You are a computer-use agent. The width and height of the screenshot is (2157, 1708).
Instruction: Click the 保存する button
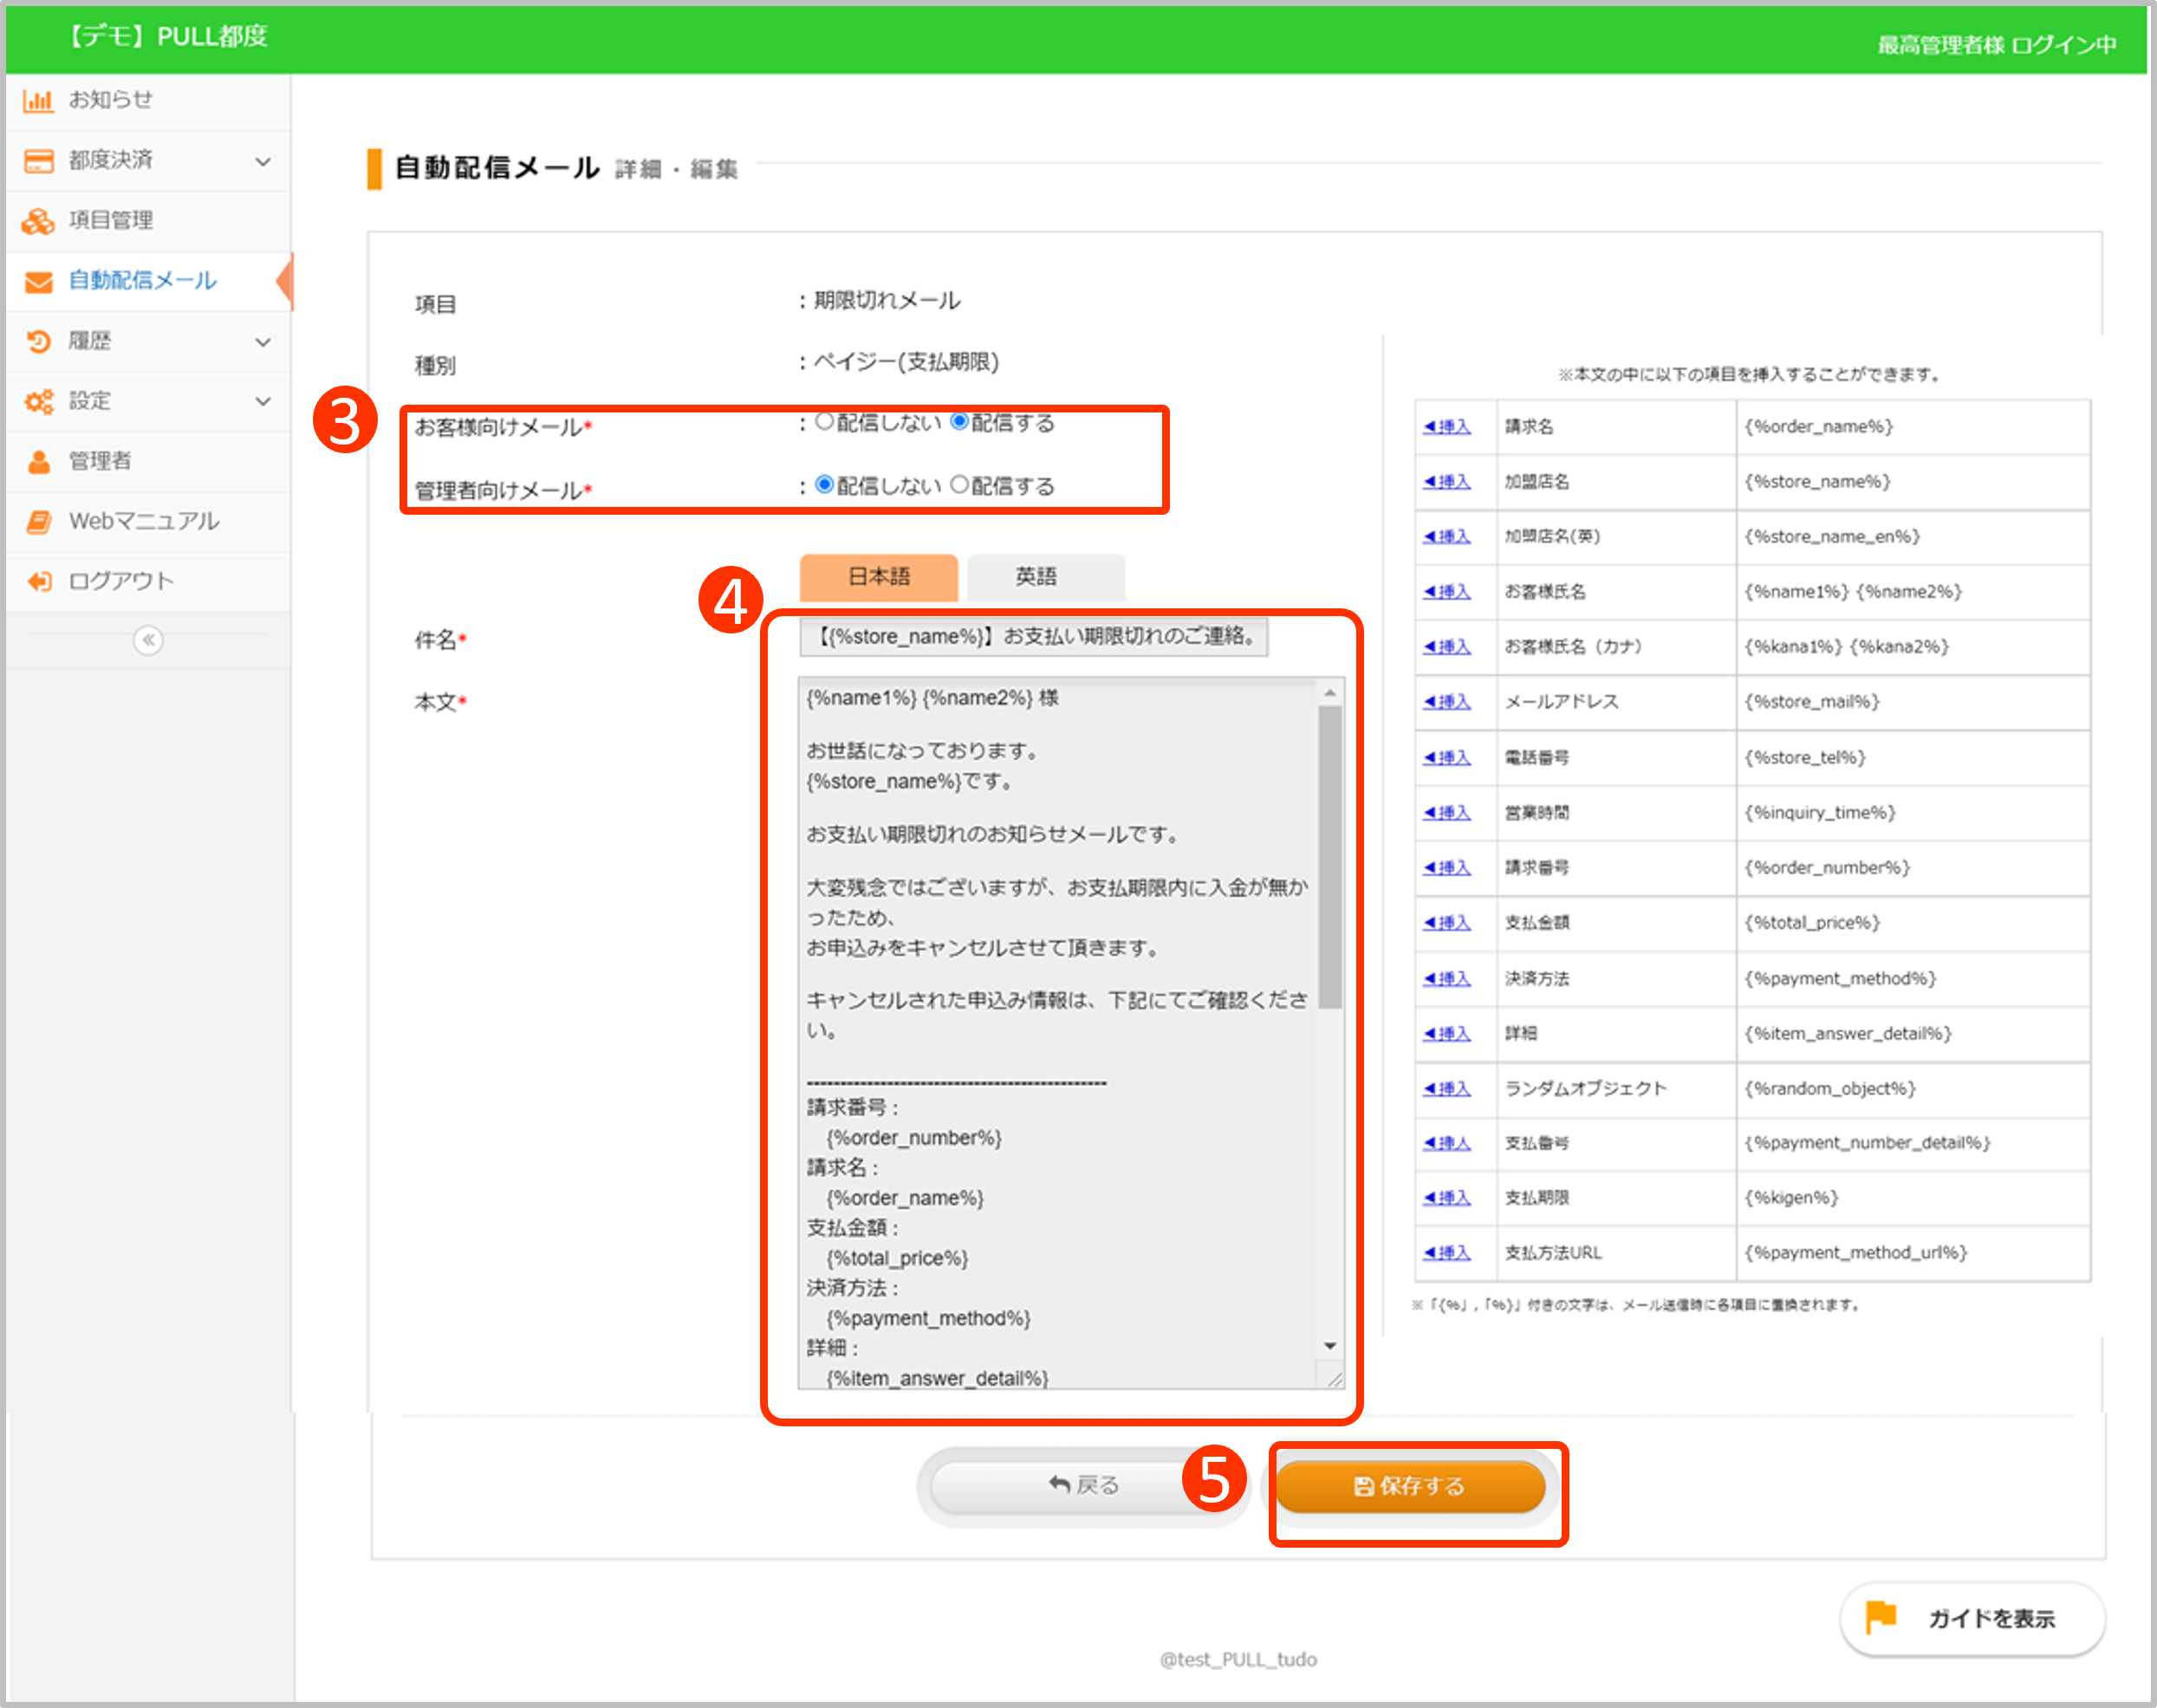tap(1410, 1486)
